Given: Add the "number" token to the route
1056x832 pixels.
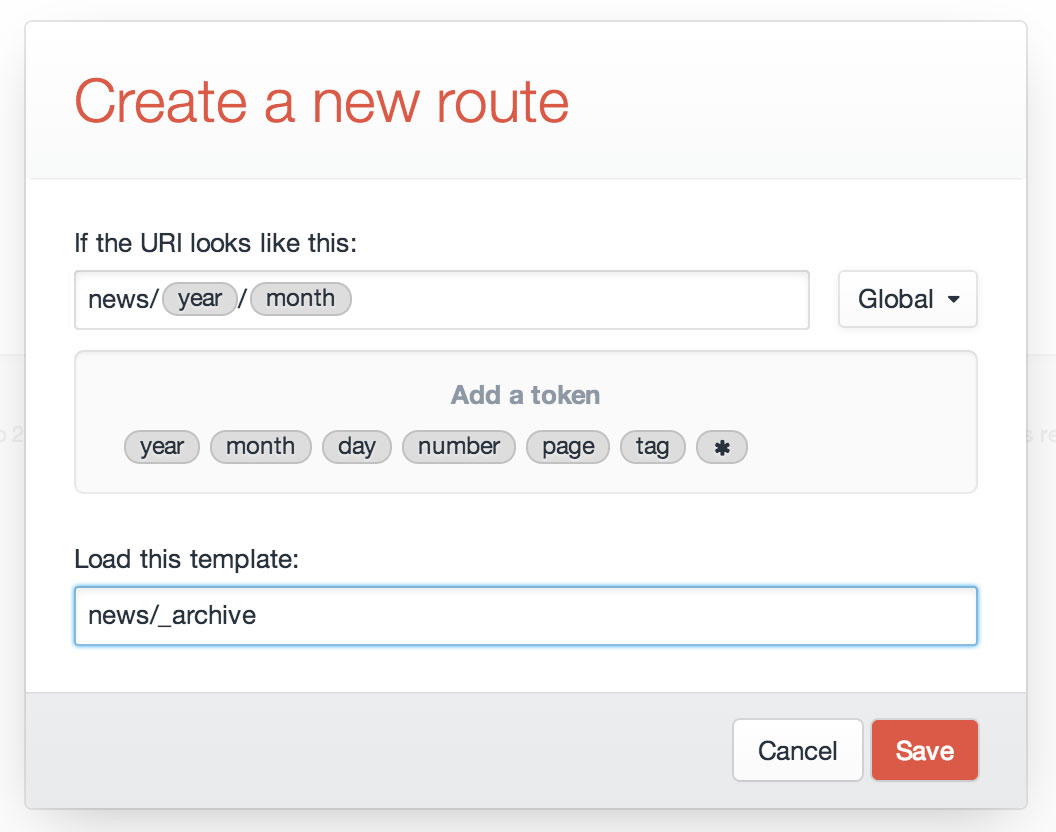Looking at the screenshot, I should pos(458,447).
